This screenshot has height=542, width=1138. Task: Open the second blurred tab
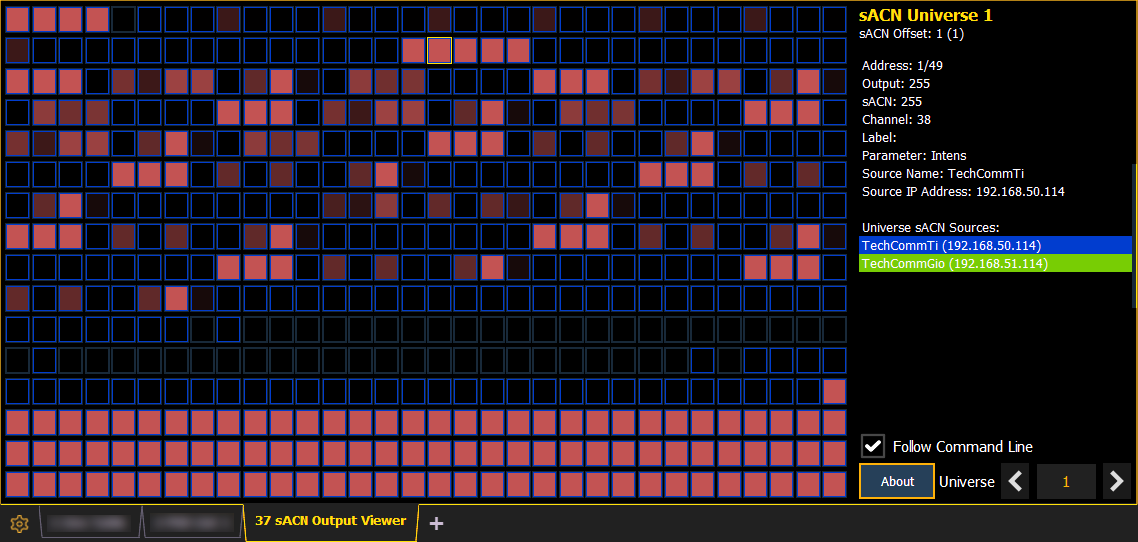(x=194, y=523)
